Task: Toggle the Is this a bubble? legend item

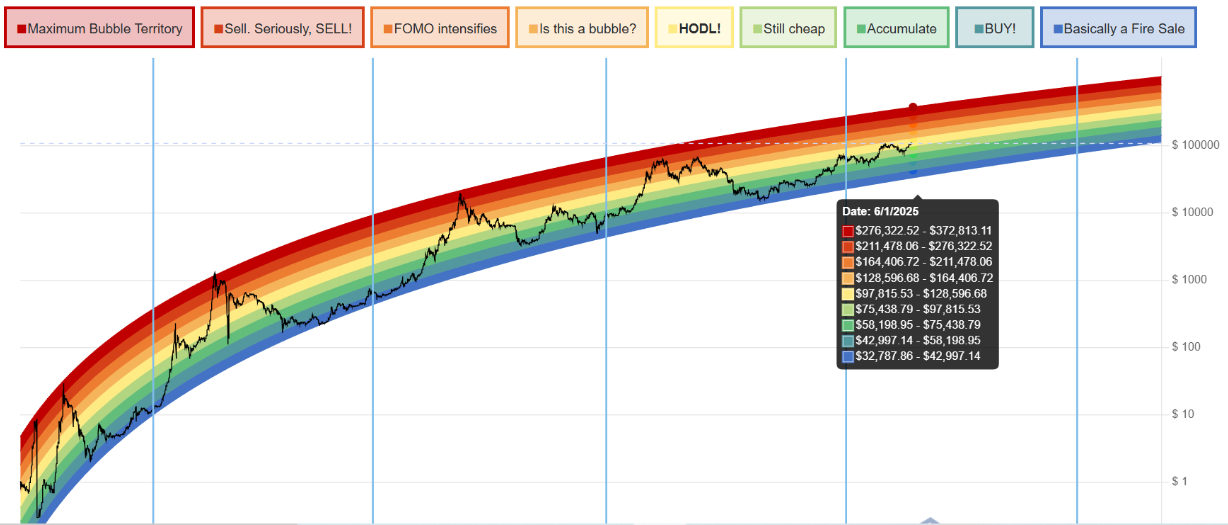Action: click(582, 28)
